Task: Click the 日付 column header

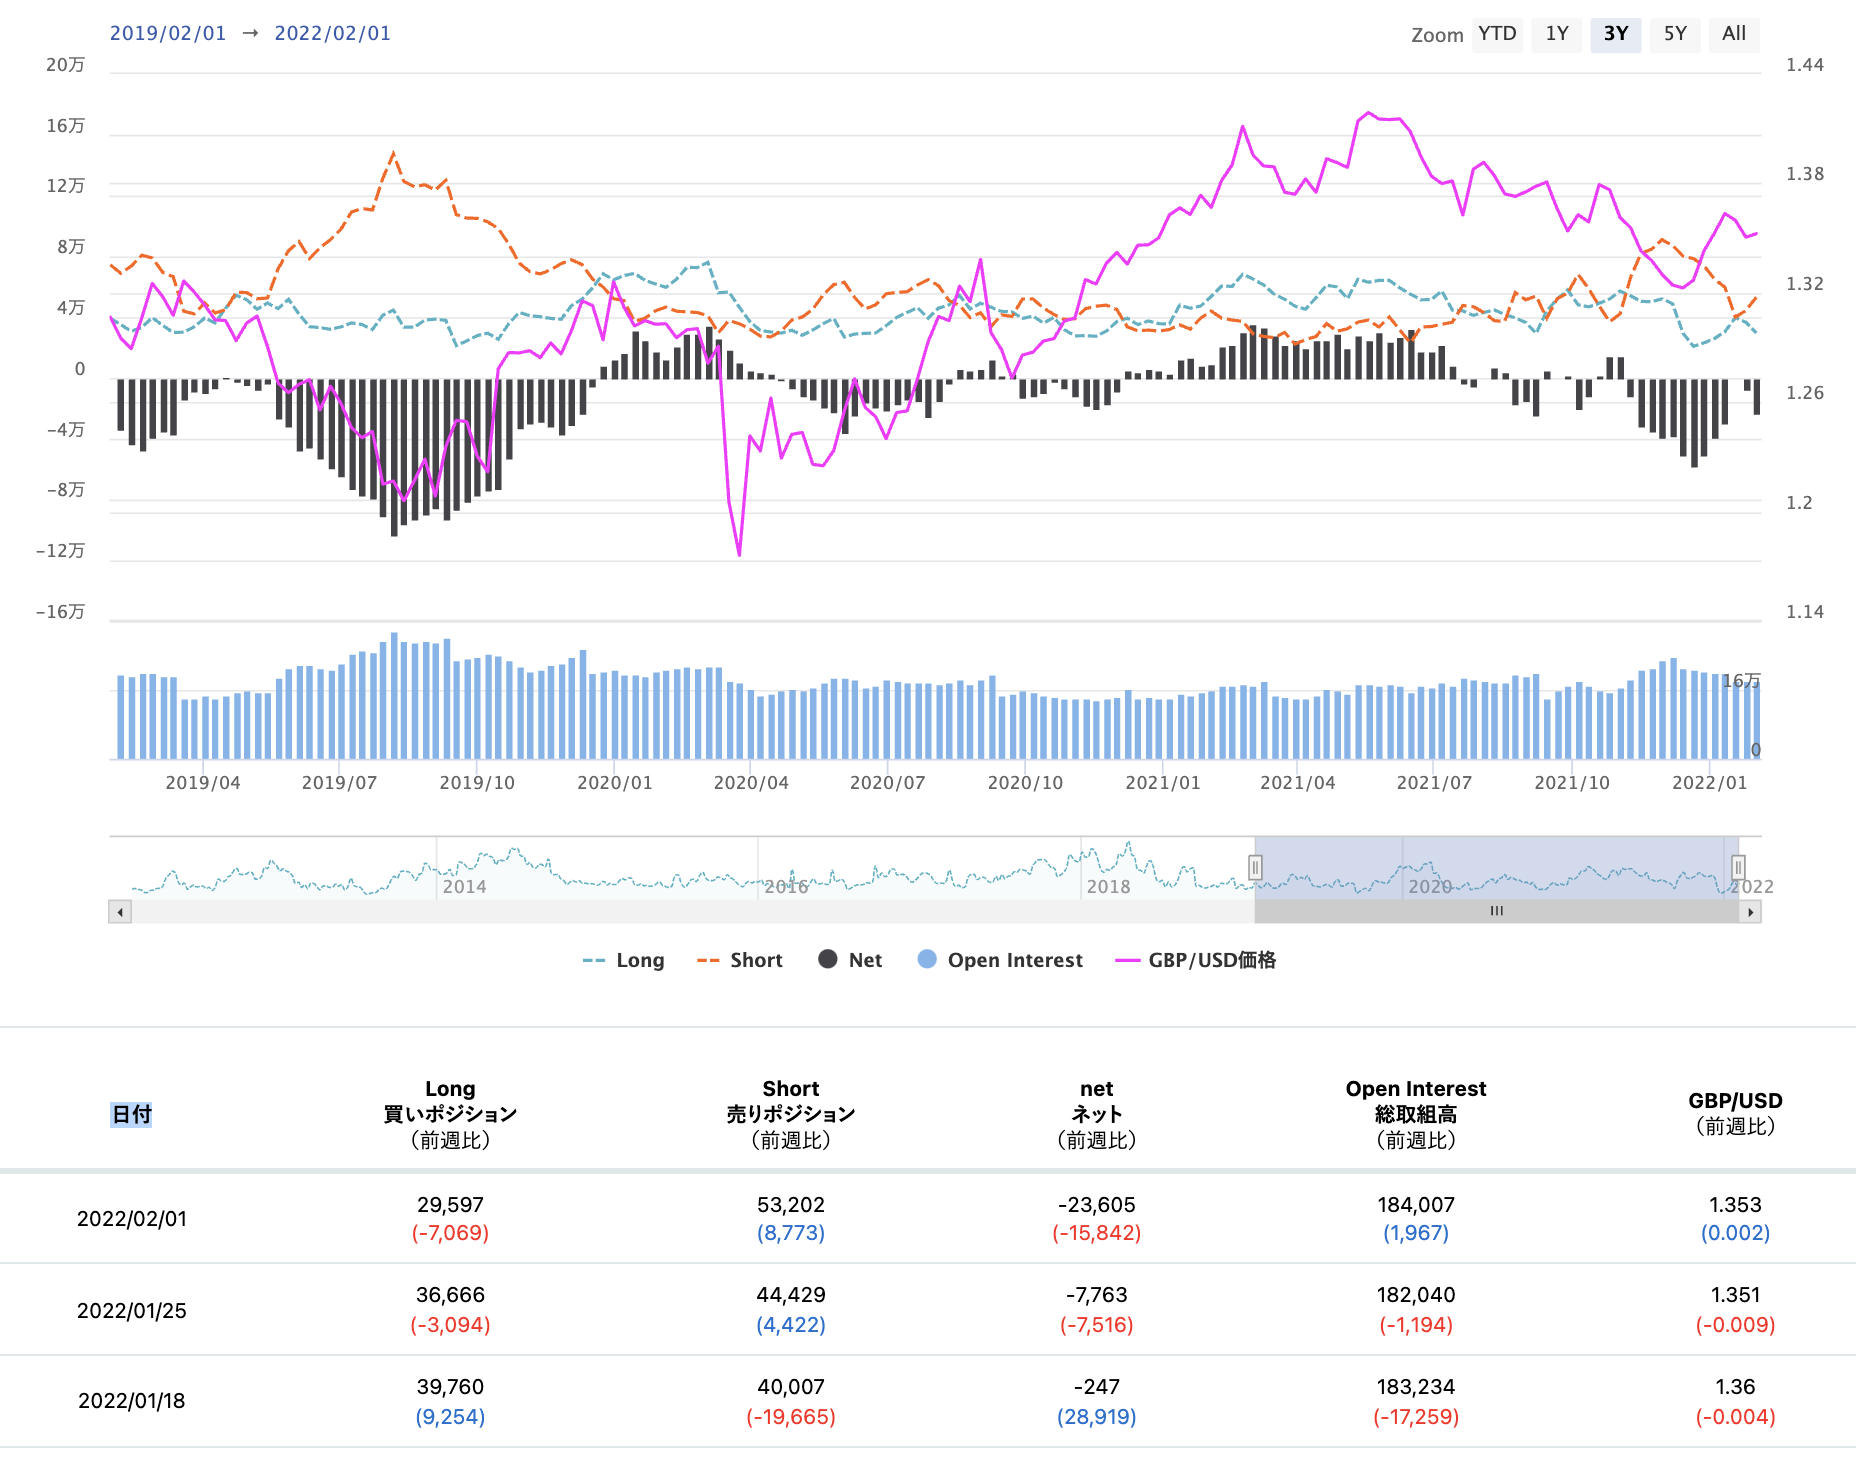Action: [x=131, y=1114]
